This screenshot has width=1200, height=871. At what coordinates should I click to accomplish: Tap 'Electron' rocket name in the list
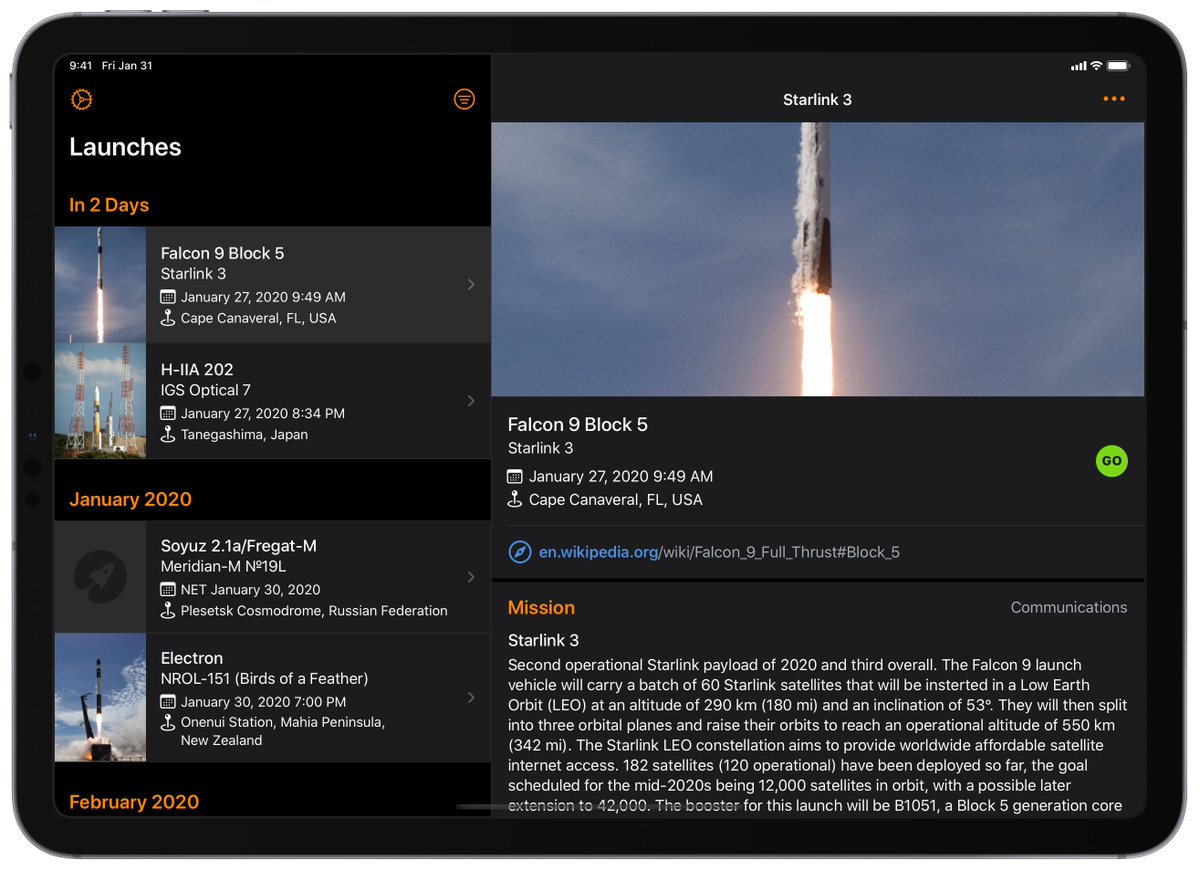coord(192,658)
